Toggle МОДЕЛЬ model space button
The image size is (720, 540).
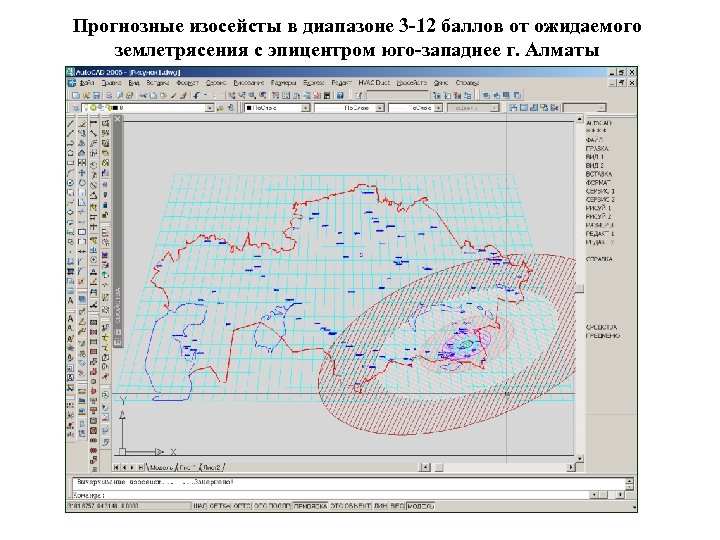point(420,506)
